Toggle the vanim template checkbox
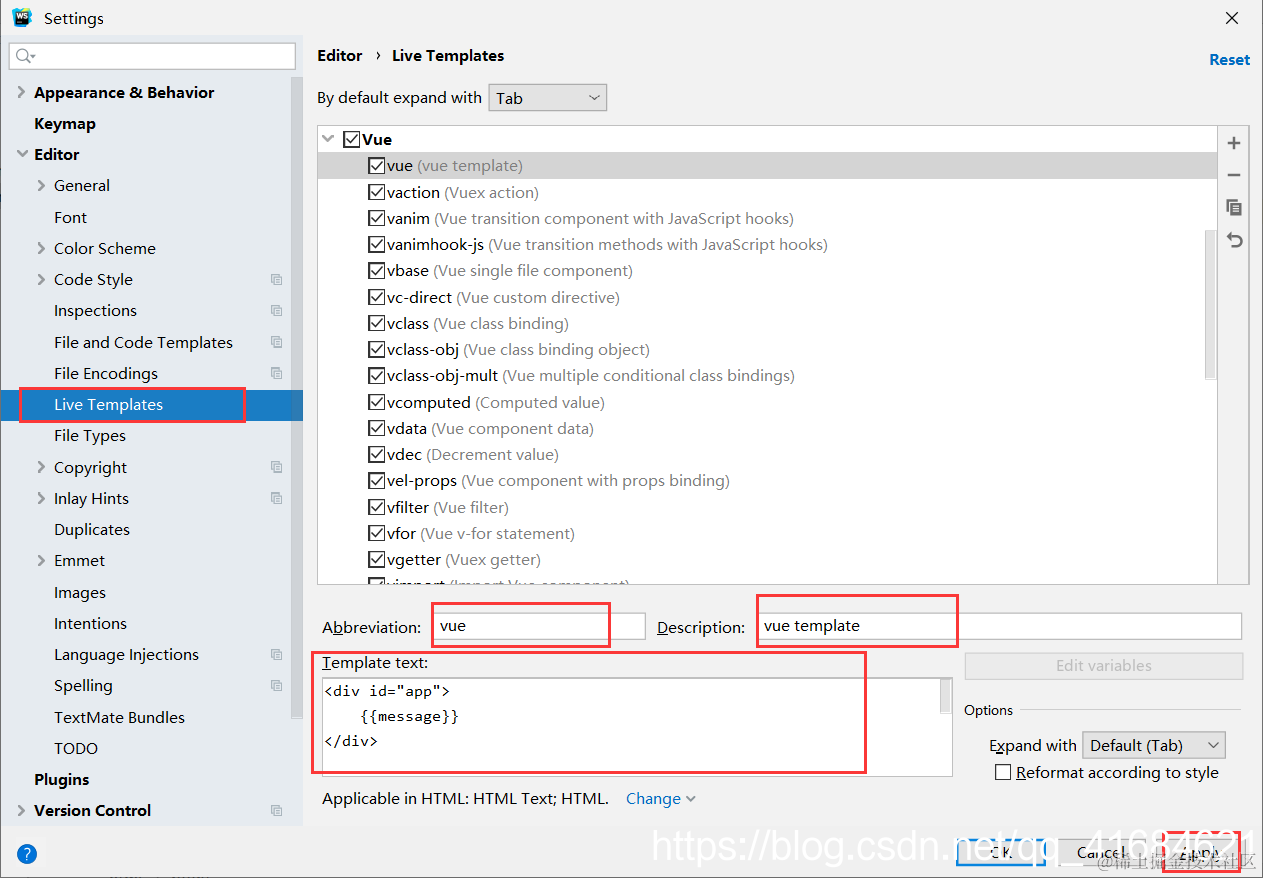1263x878 pixels. click(x=376, y=218)
